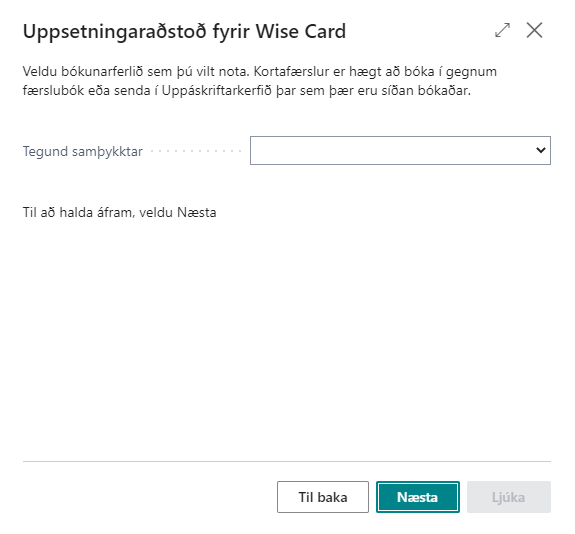Return to previous step via Til baka
Image resolution: width=575 pixels, height=534 pixels.
pos(323,497)
